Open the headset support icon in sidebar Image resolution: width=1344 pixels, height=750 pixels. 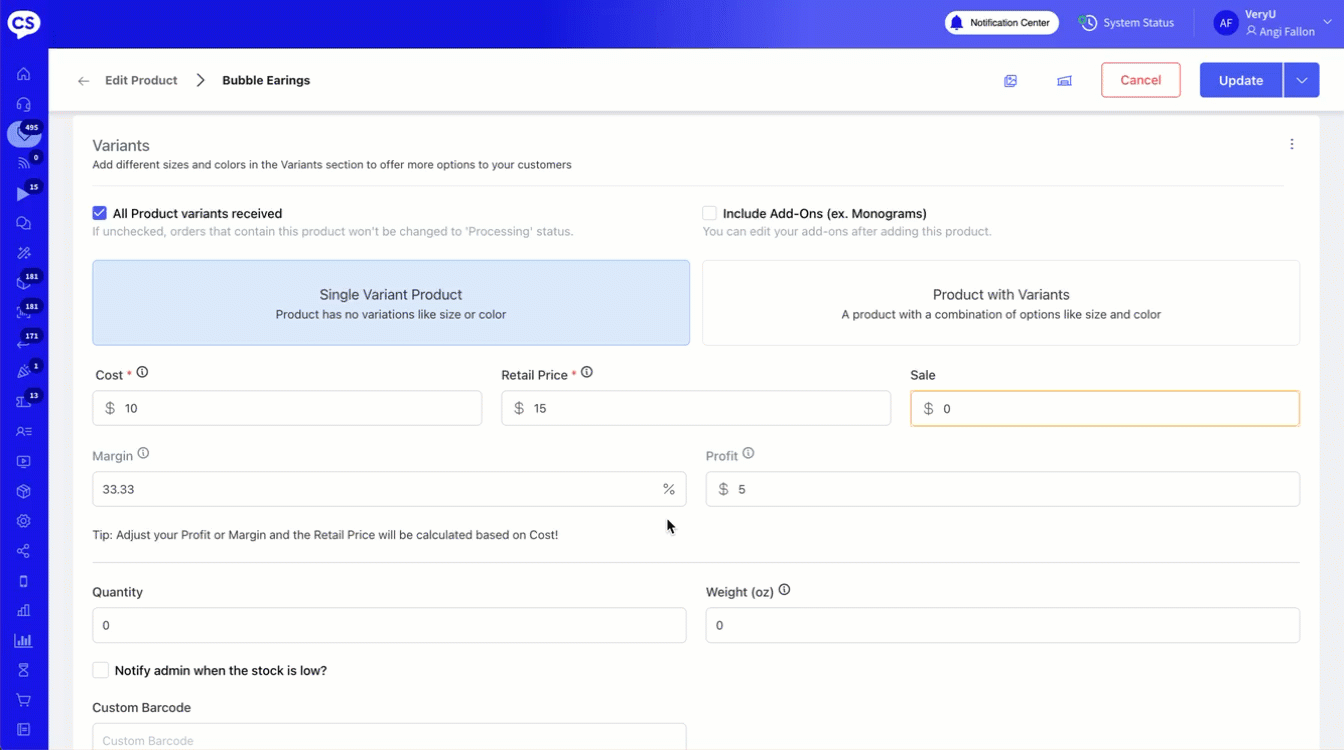pyautogui.click(x=24, y=104)
